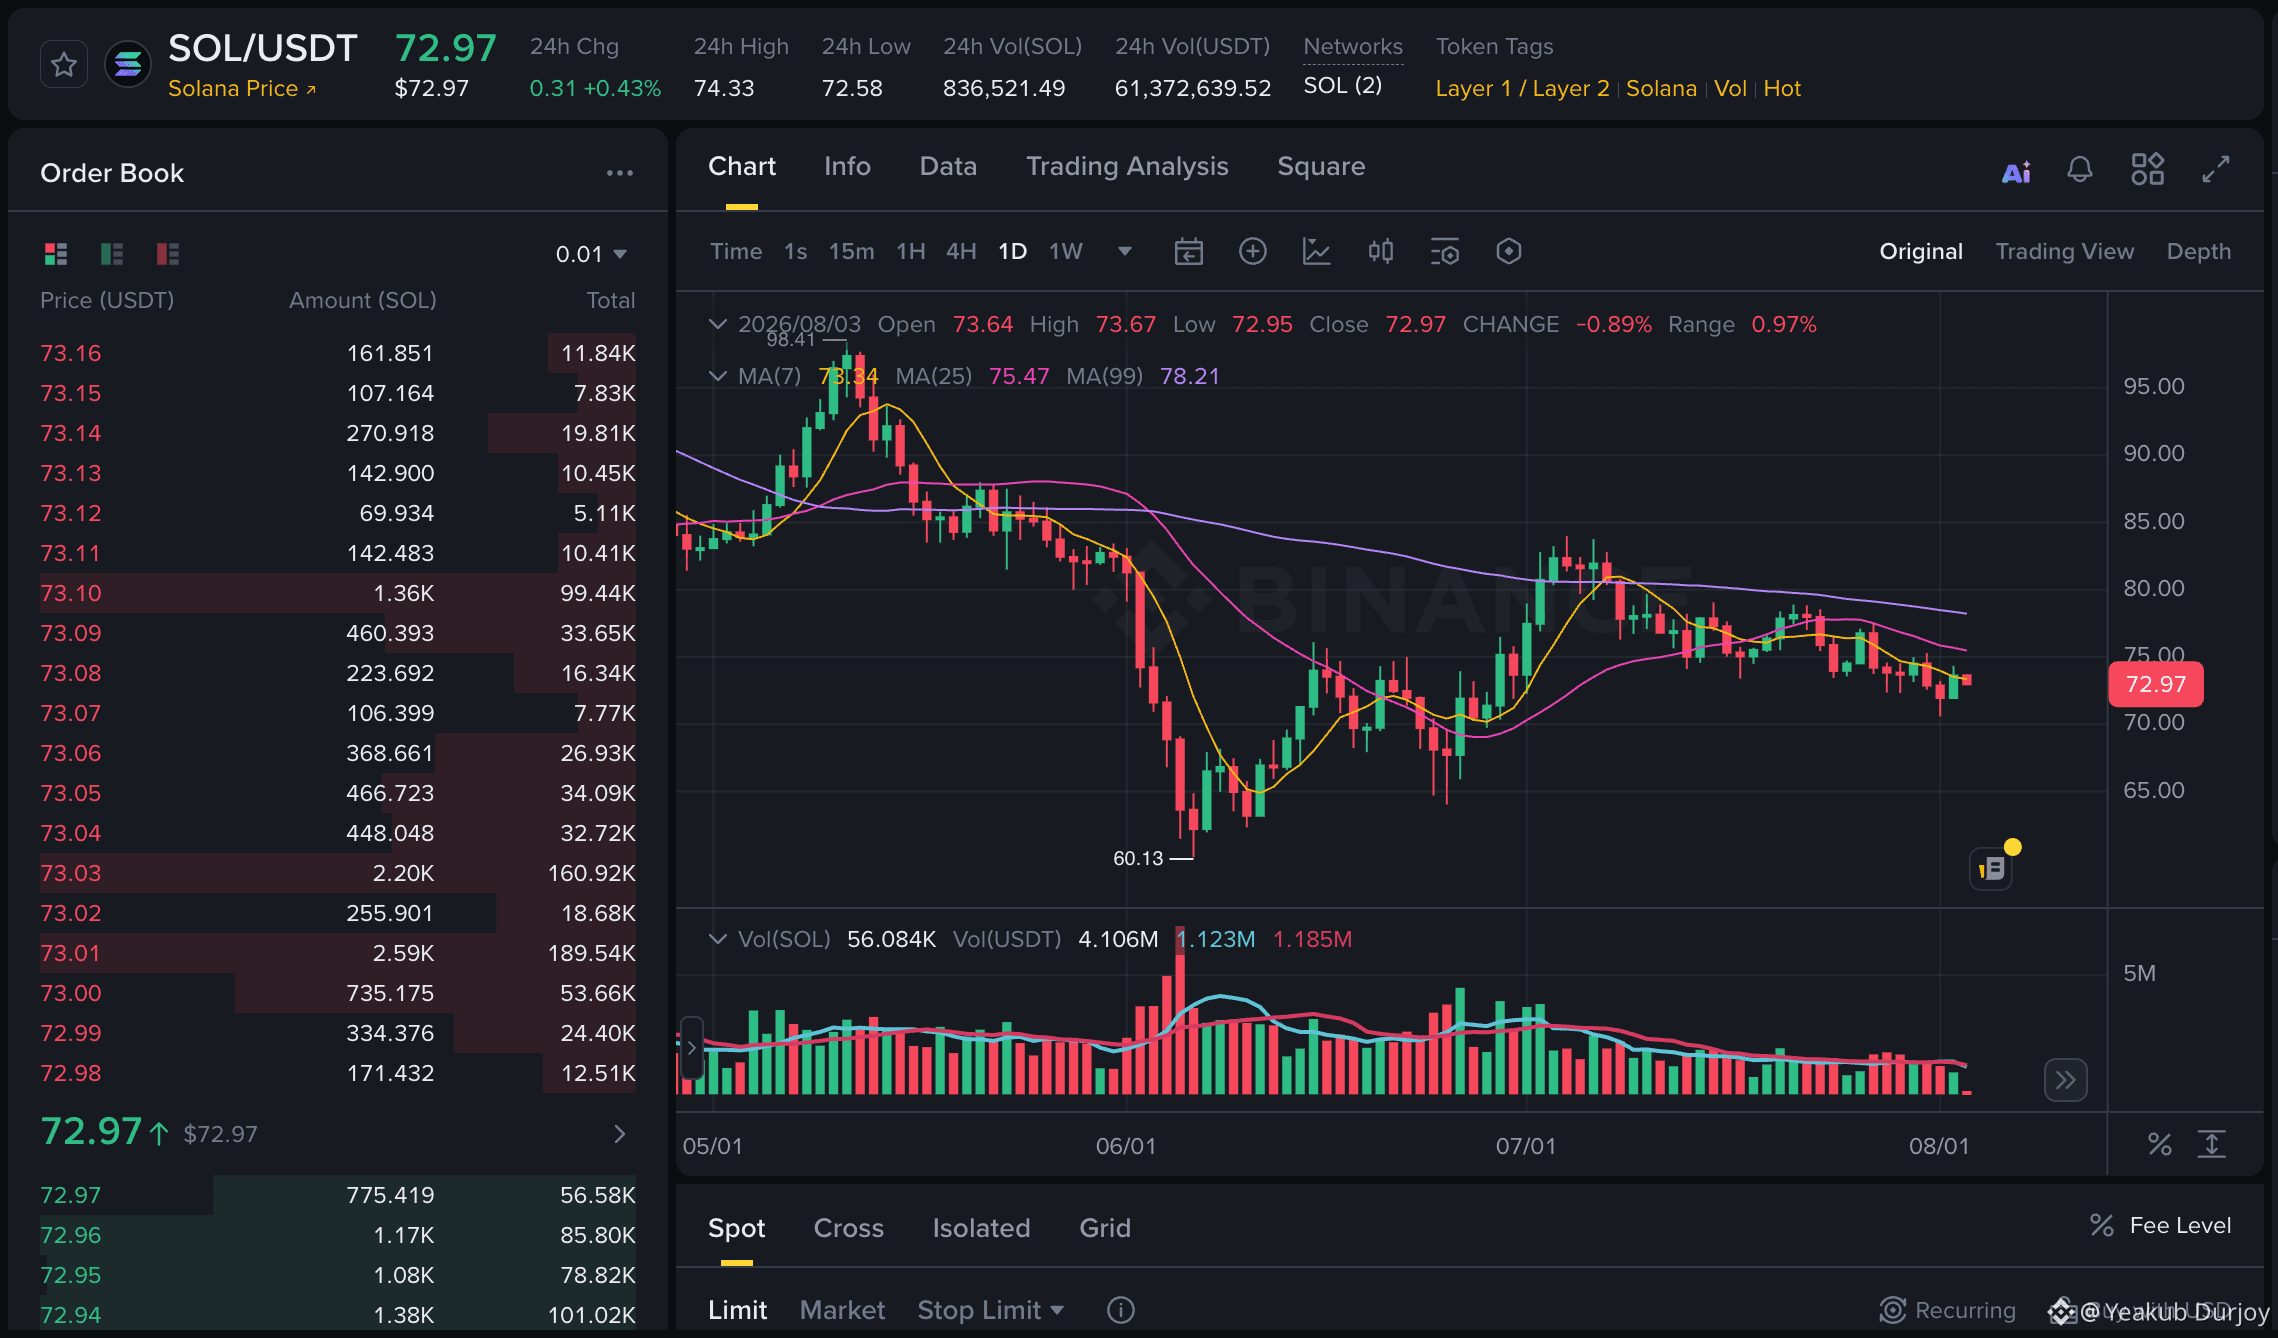Toggle percentage scale on price axis
This screenshot has width=2278, height=1338.
(2160, 1144)
